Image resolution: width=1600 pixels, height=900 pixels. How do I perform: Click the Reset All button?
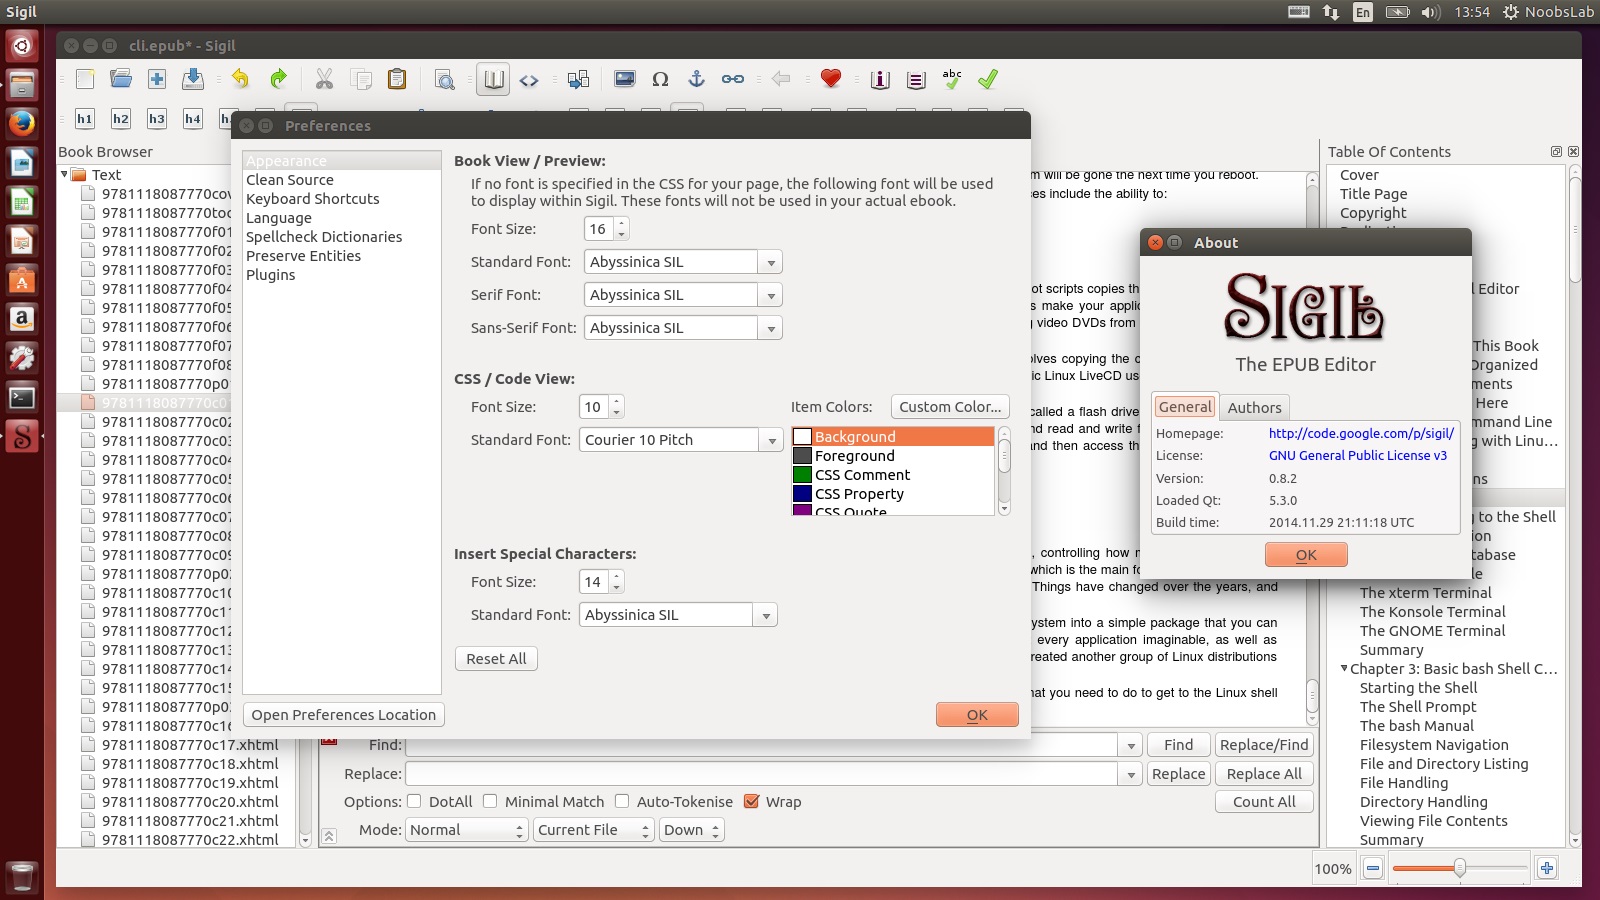pyautogui.click(x=496, y=659)
